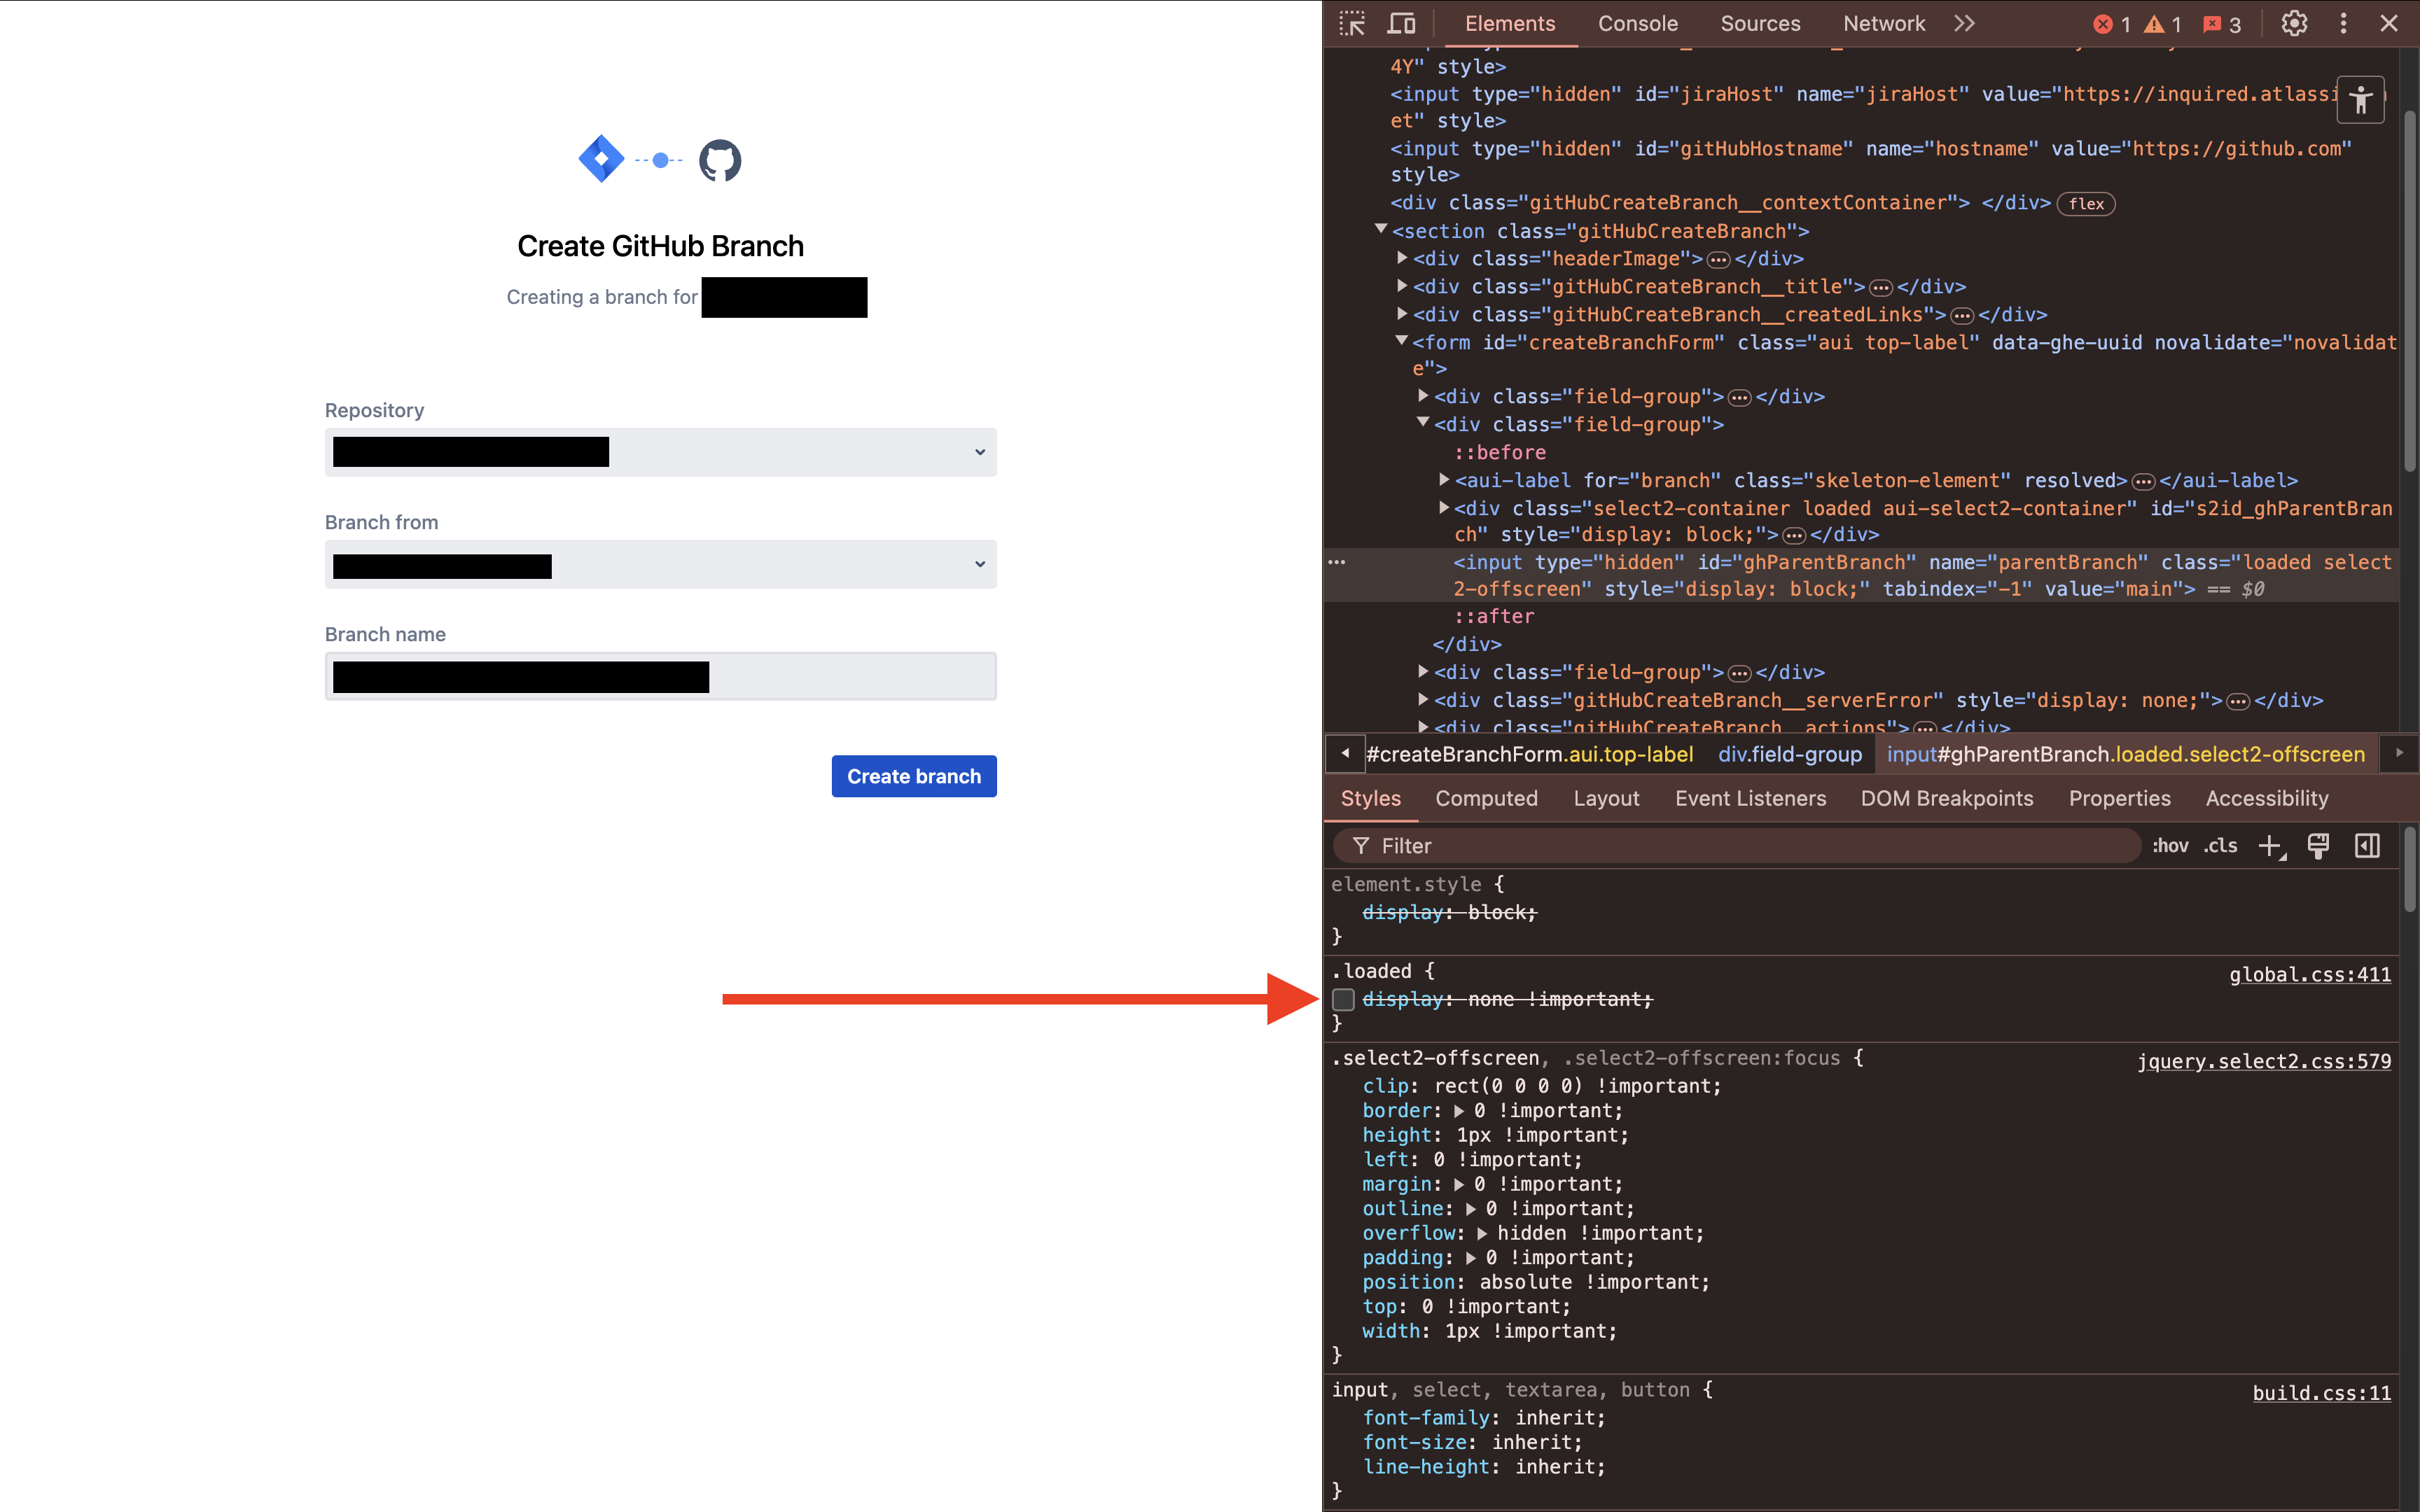The image size is (2420, 1512).
Task: Click the red error count badge
Action: click(x=2111, y=24)
